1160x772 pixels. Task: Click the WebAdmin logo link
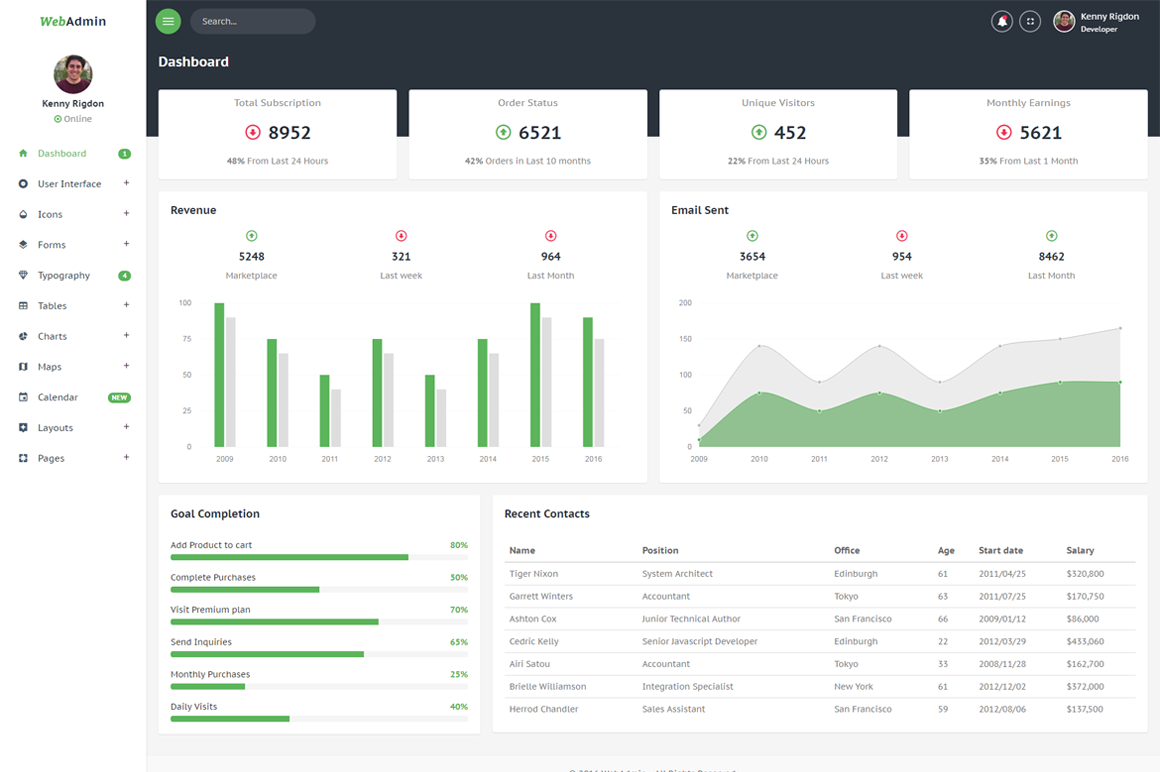[72, 21]
